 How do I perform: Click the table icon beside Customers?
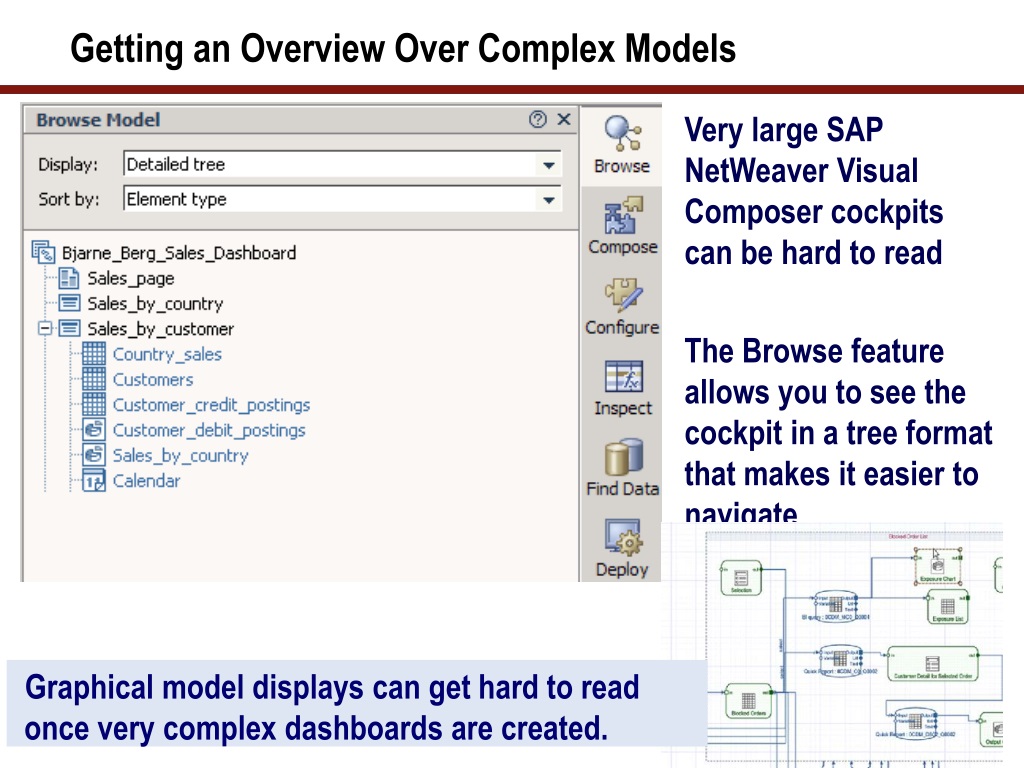[x=94, y=379]
